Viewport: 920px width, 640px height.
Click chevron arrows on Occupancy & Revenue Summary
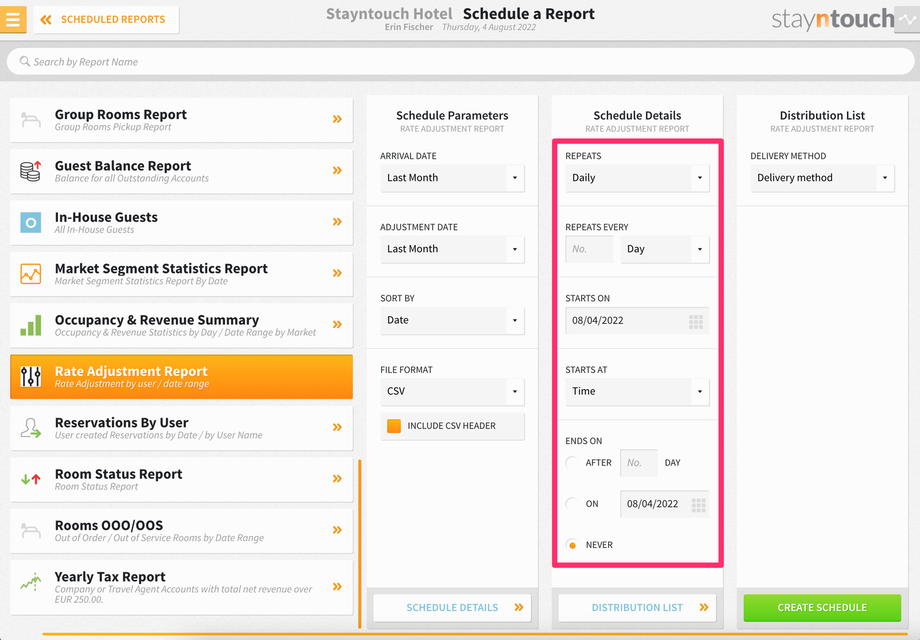click(337, 324)
